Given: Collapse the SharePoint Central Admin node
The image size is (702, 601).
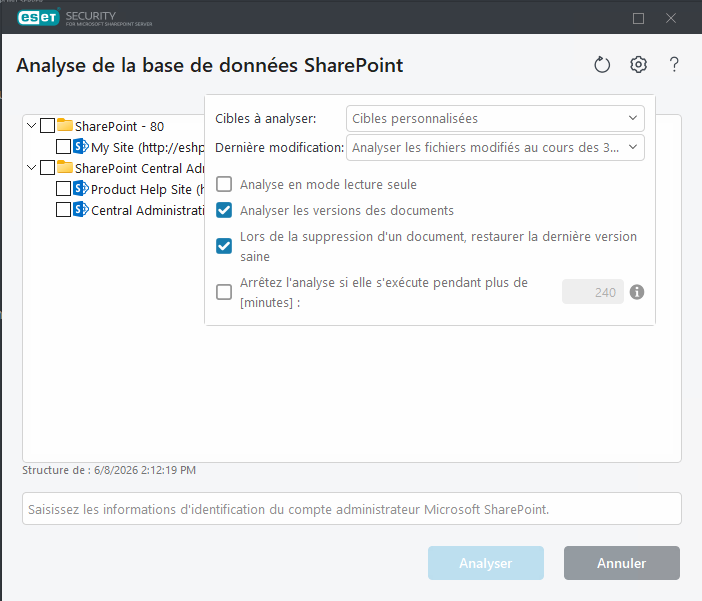Looking at the screenshot, I should click(x=31, y=167).
